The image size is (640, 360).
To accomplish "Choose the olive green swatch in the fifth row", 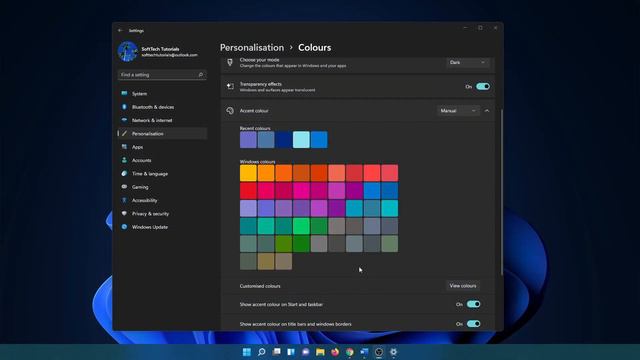I will [284, 244].
